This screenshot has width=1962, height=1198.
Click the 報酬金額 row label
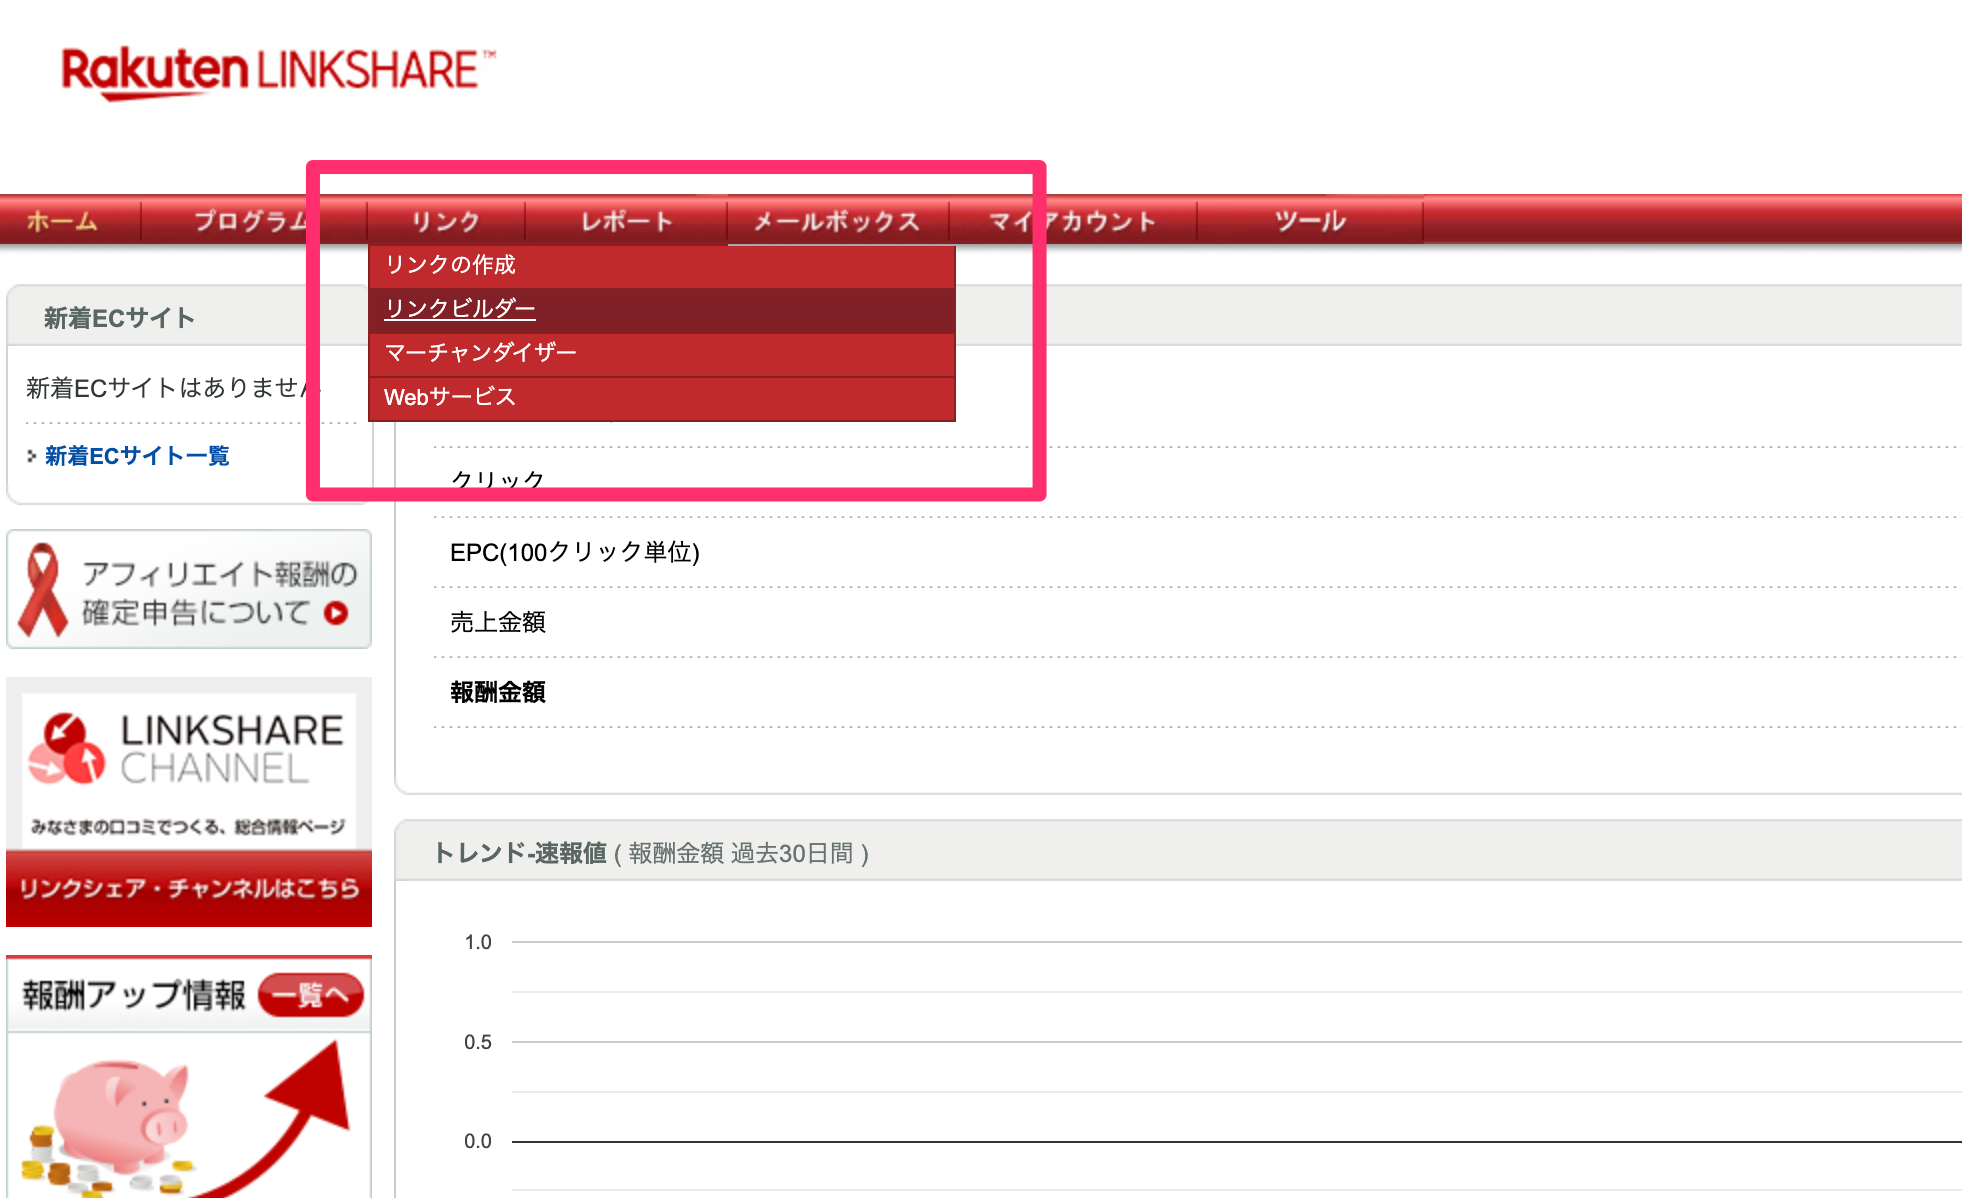tap(498, 692)
